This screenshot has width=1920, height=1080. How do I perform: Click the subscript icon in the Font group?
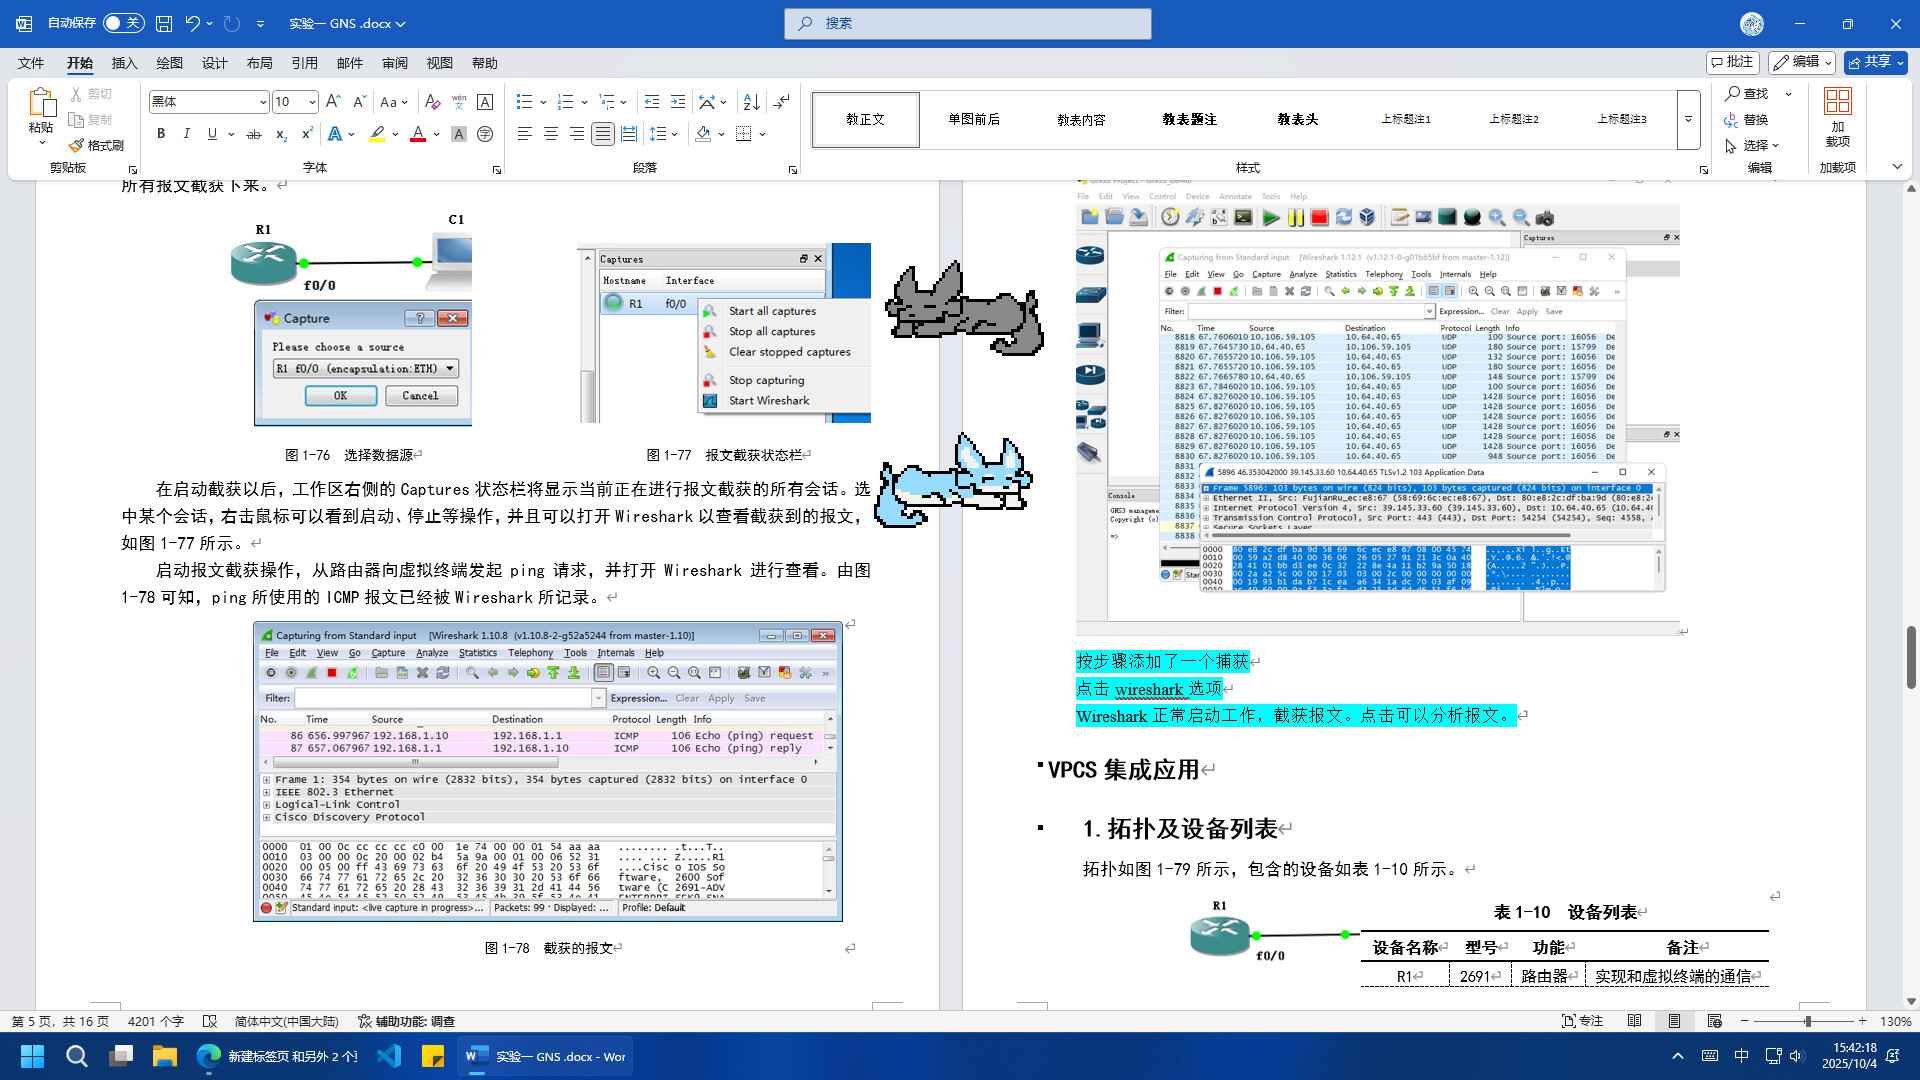tap(281, 133)
